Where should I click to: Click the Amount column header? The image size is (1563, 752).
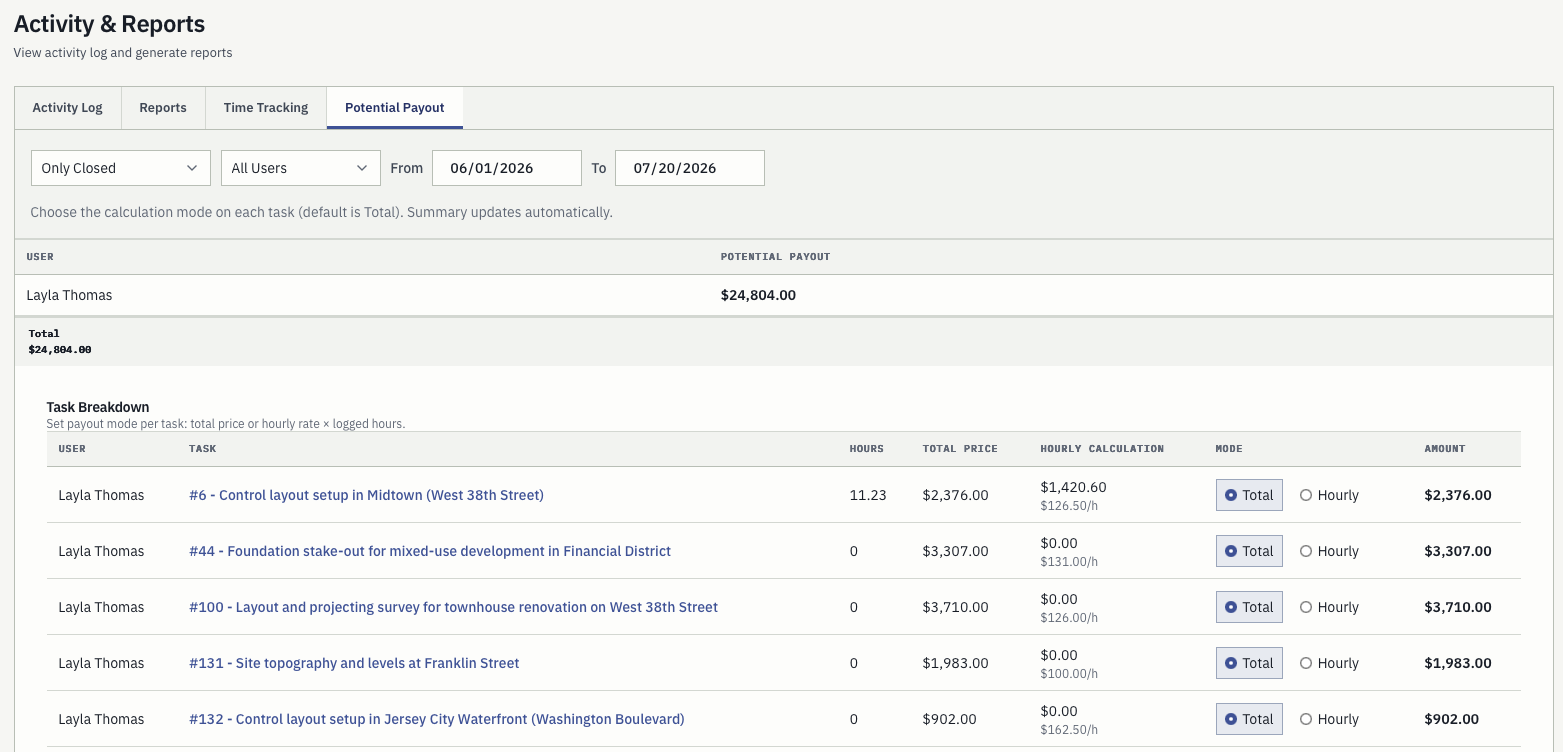(1445, 449)
